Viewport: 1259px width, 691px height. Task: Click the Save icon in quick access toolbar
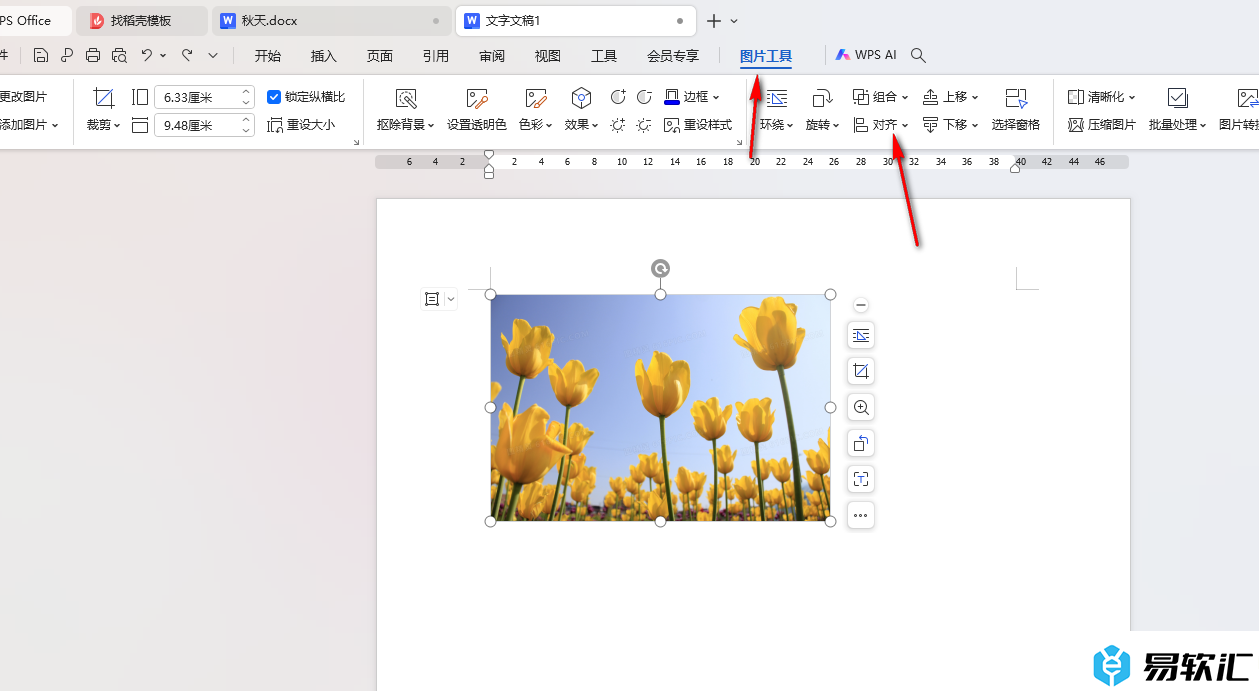(x=41, y=55)
